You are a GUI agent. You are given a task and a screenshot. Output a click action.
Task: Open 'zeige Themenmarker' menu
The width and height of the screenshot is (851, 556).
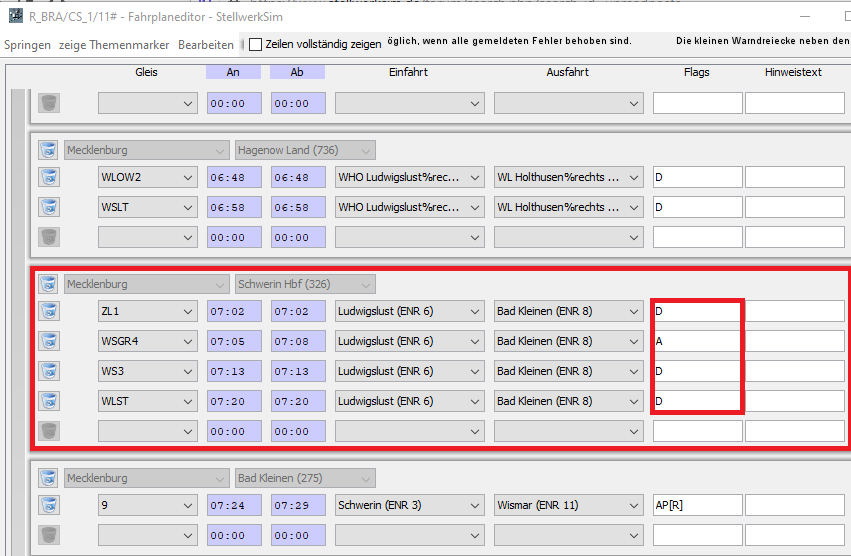click(114, 45)
